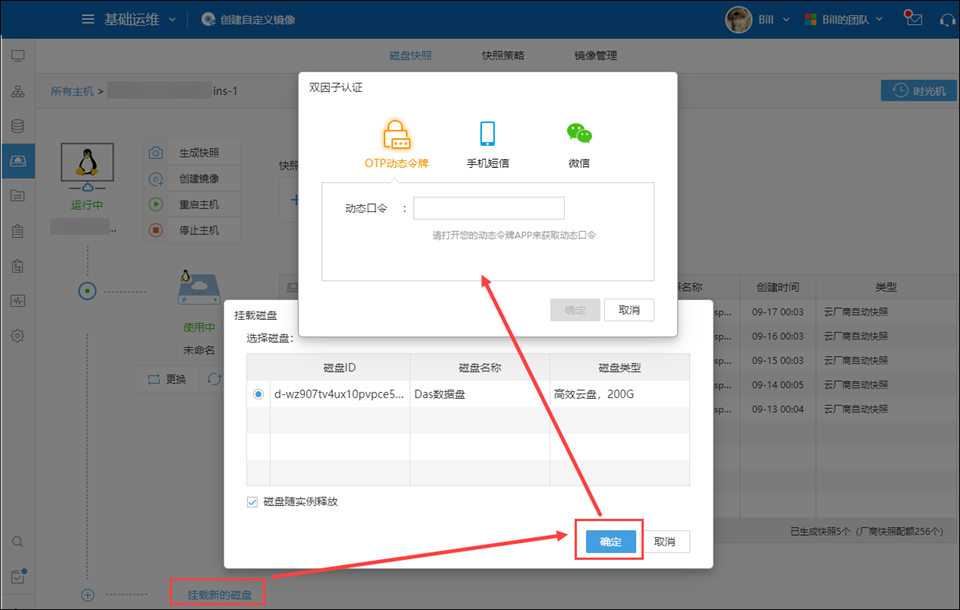
Task: Toggle the 磁盘随实例释放 checkbox
Action: [252, 502]
